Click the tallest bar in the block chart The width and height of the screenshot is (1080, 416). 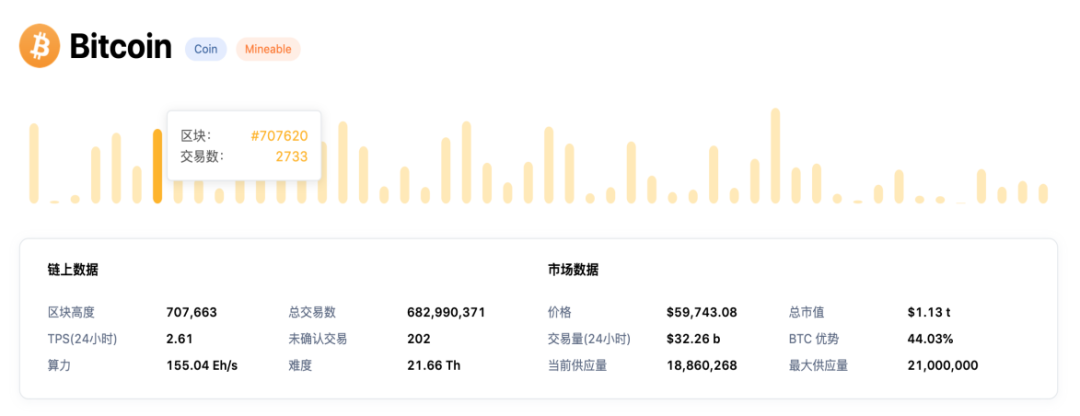tap(776, 156)
